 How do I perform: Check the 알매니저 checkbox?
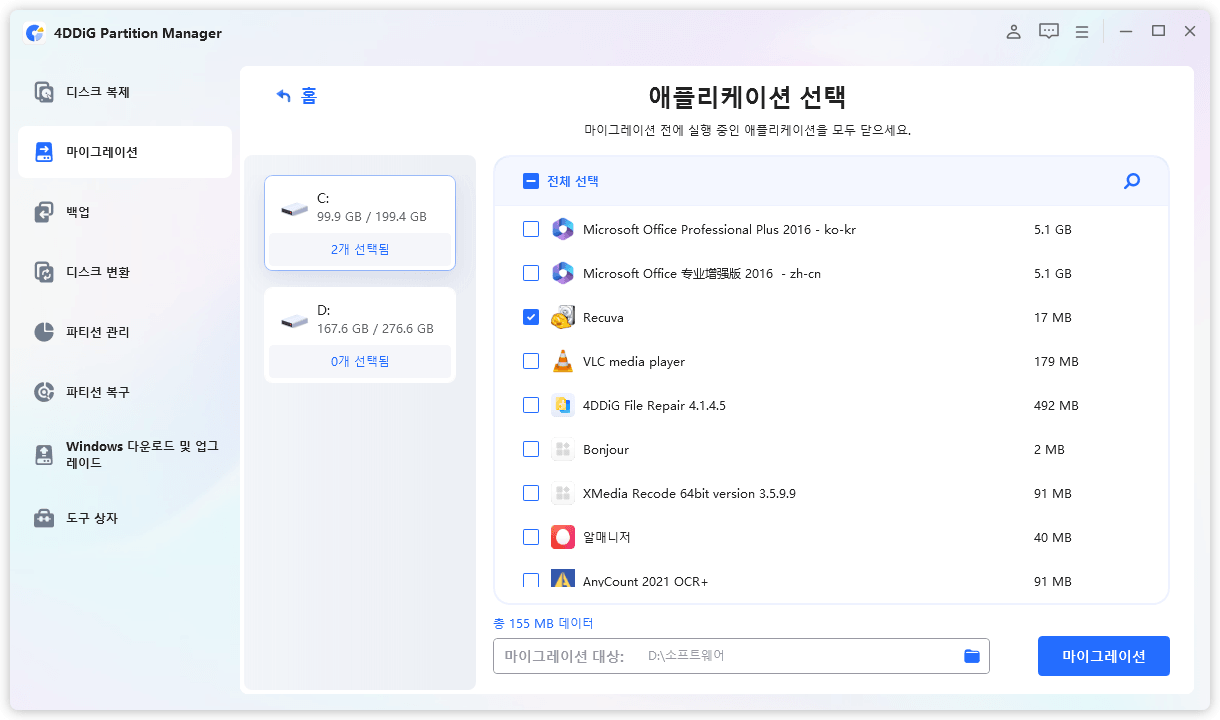pos(531,537)
